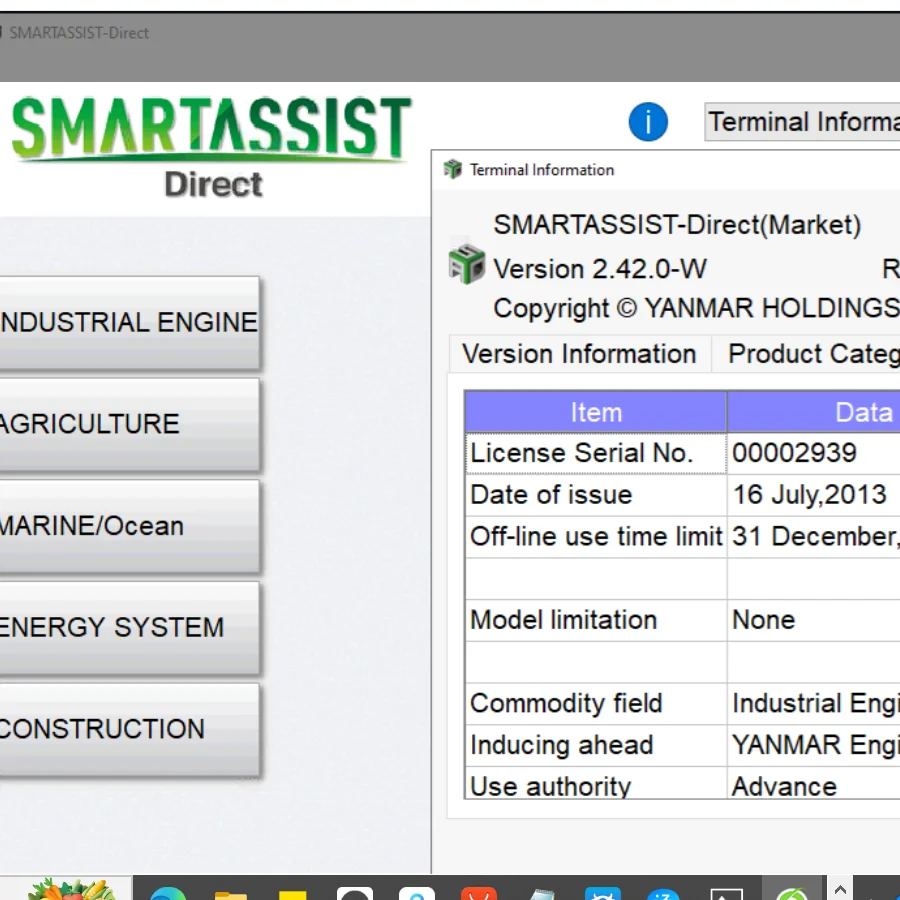Image resolution: width=900 pixels, height=900 pixels.
Task: Show hidden icons via taskbar chevron
Action: tap(840, 890)
